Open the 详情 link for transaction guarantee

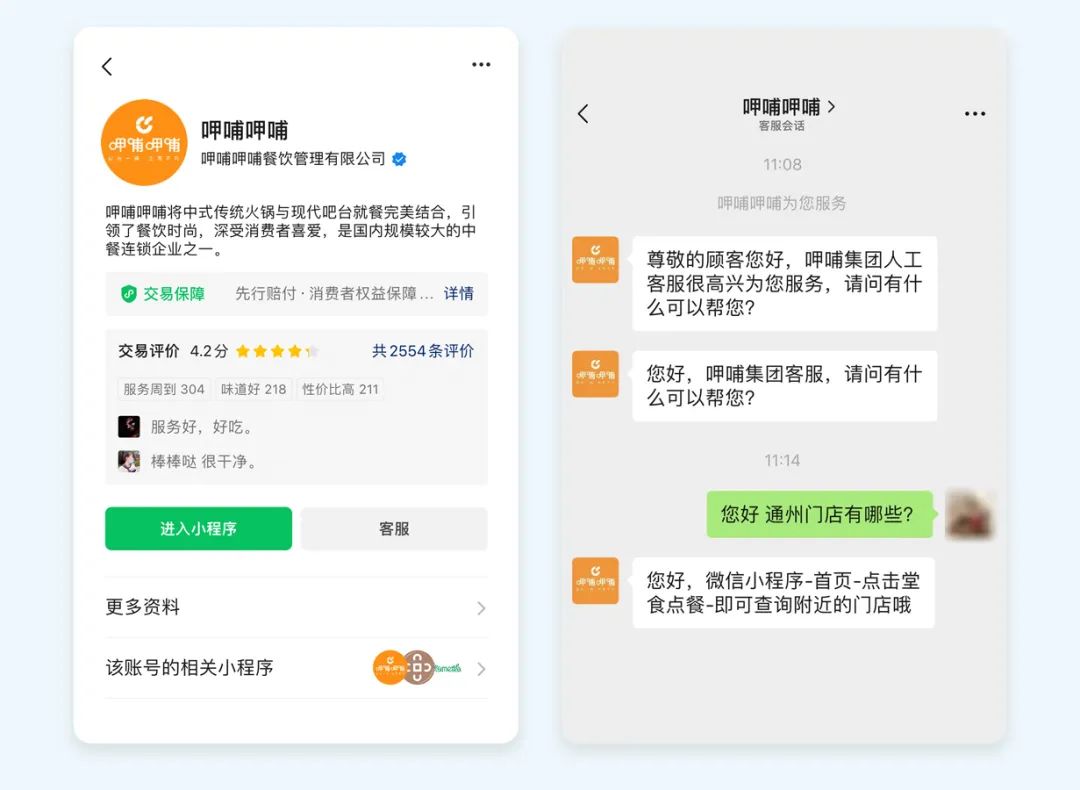pos(459,294)
